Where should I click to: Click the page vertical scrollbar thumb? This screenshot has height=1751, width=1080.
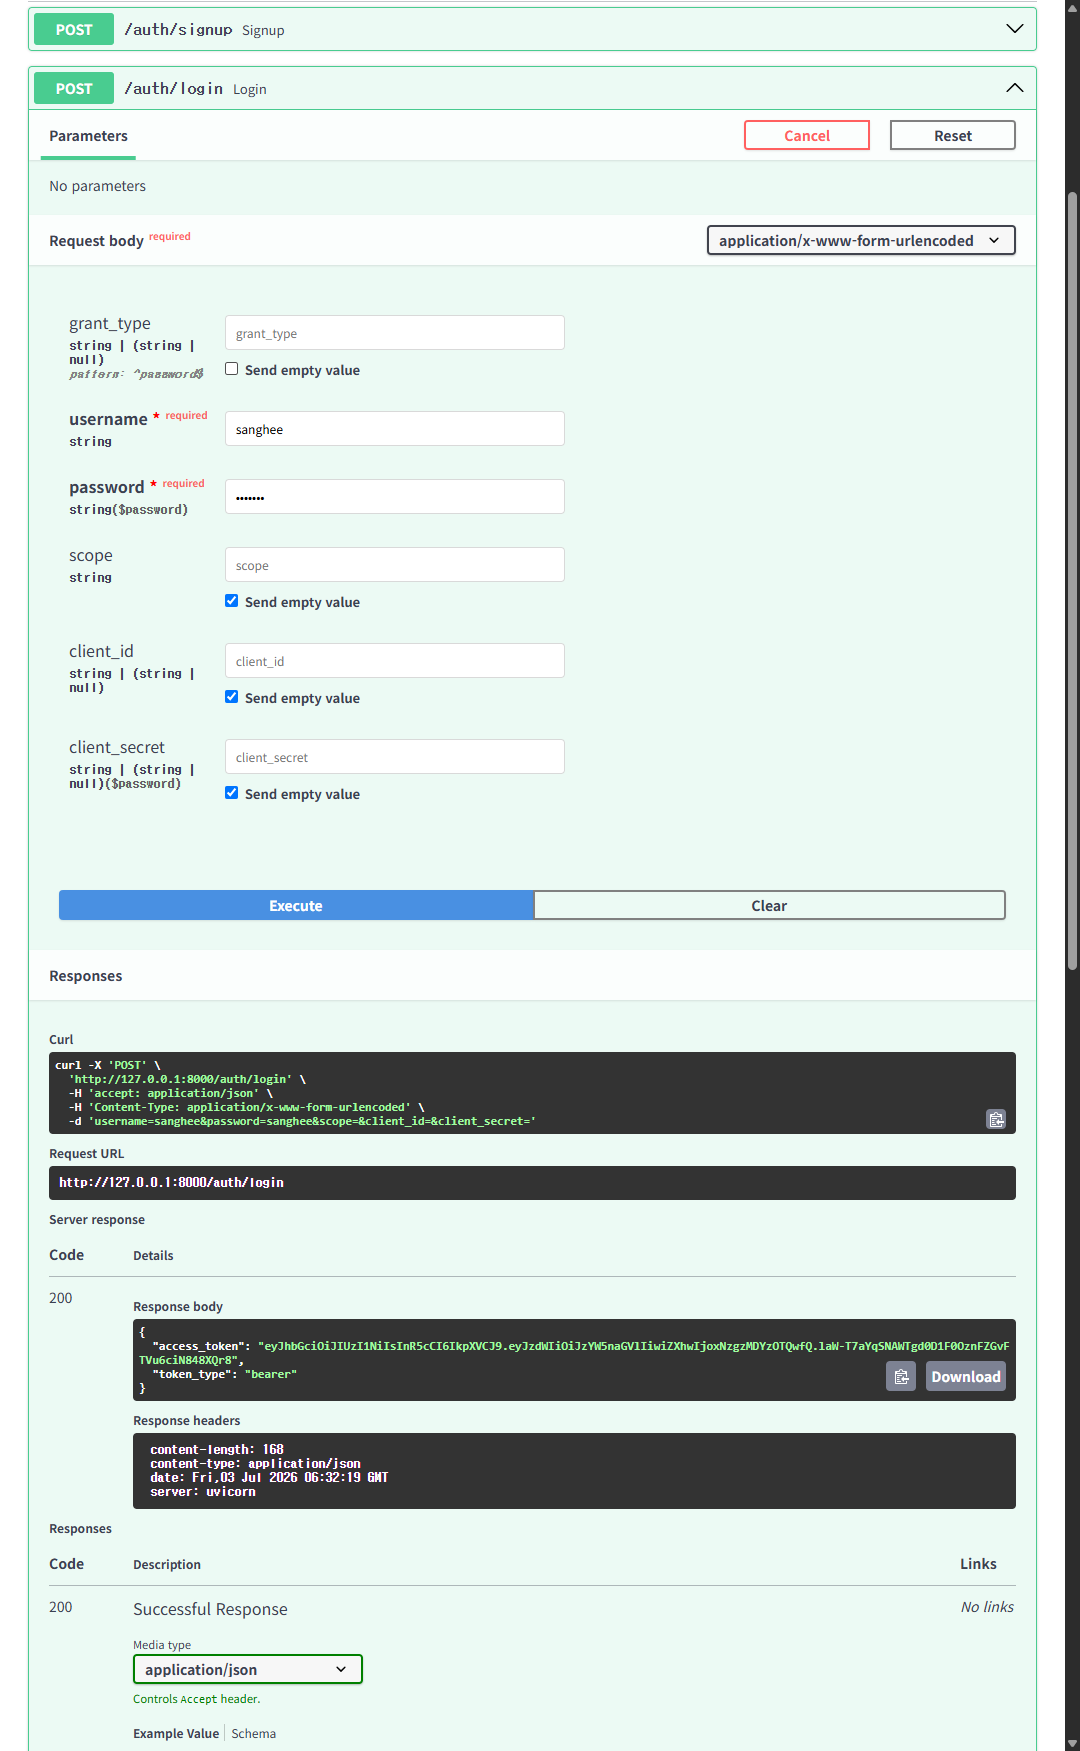[1072, 580]
